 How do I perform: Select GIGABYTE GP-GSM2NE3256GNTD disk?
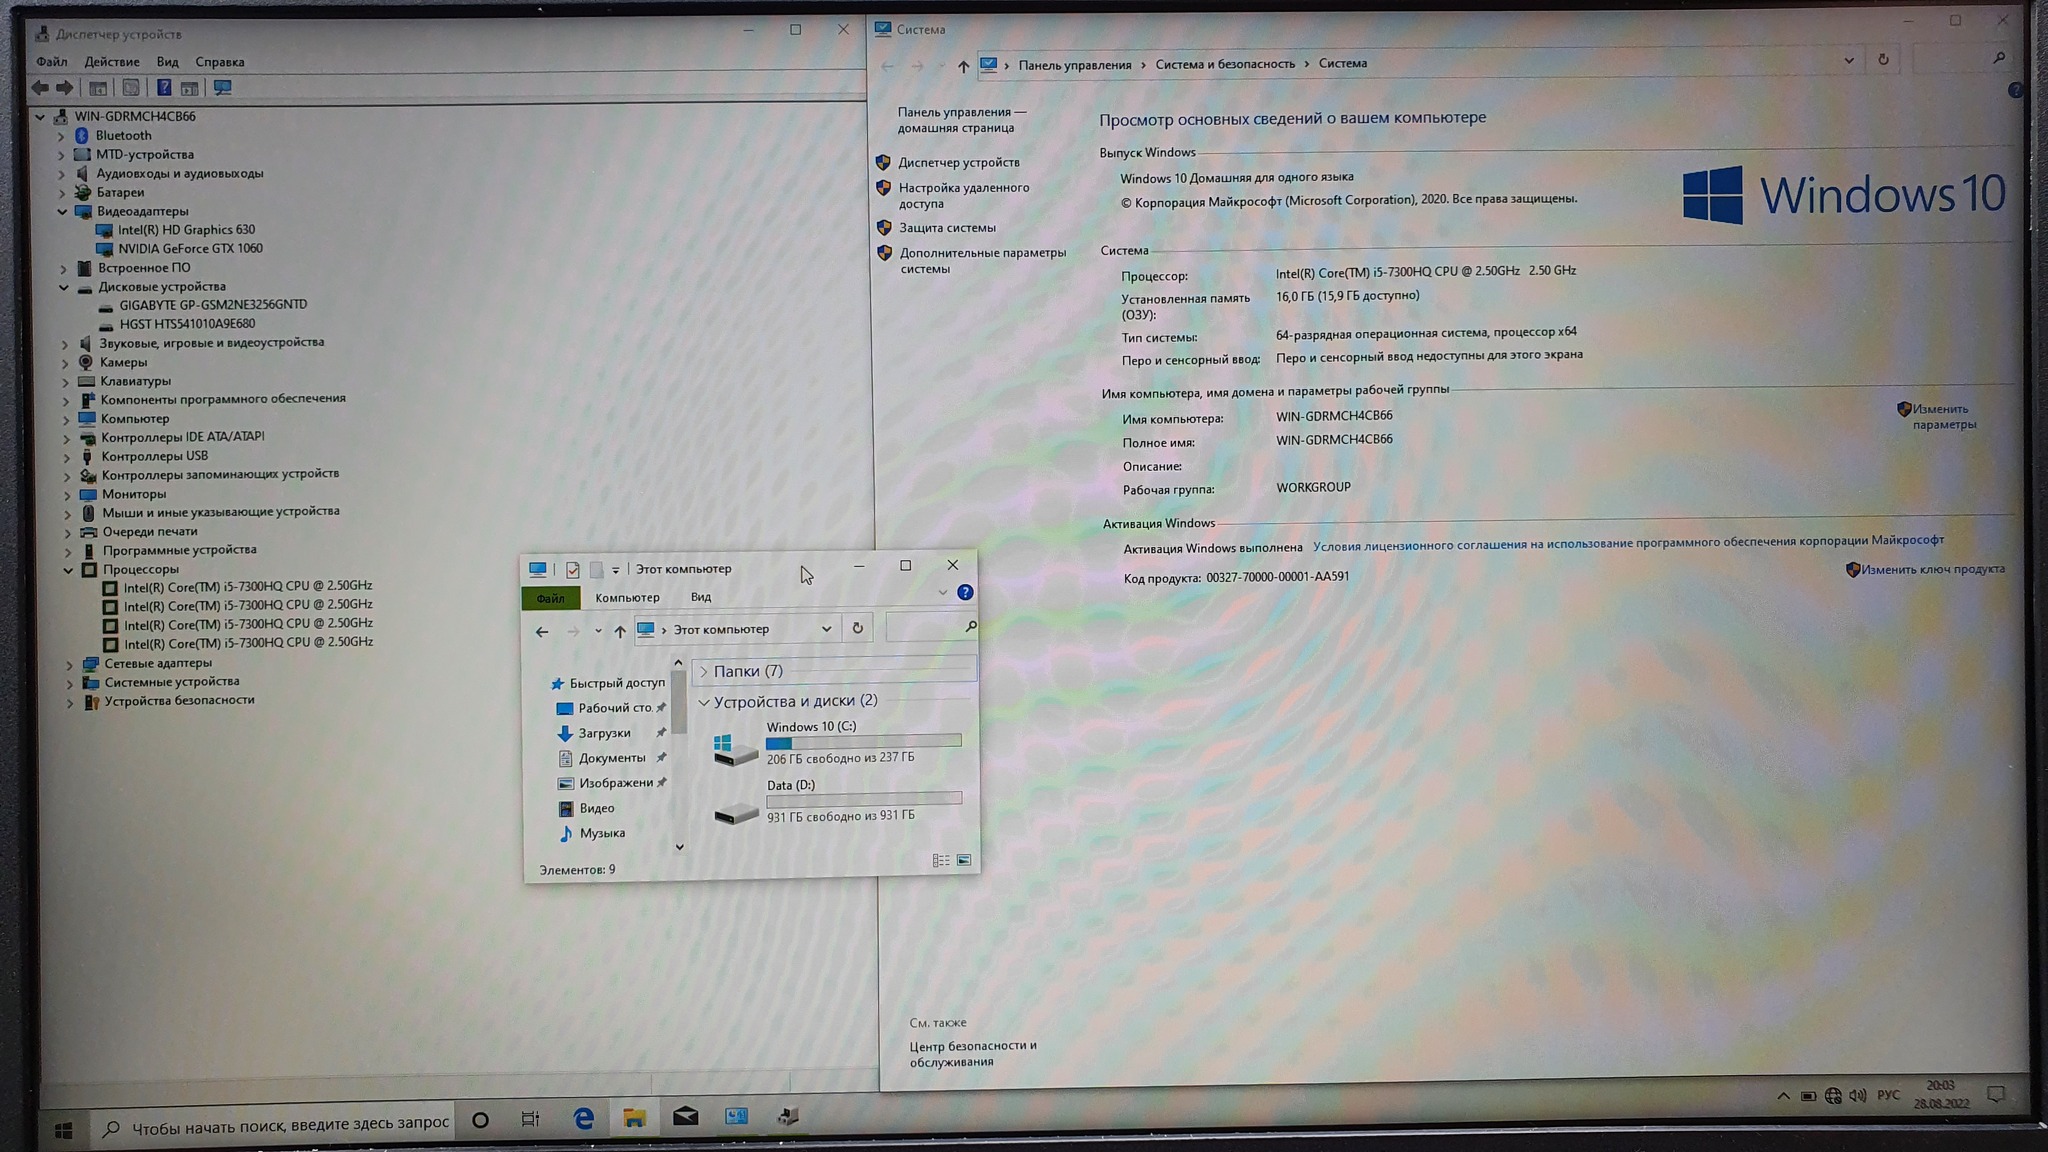click(x=213, y=305)
